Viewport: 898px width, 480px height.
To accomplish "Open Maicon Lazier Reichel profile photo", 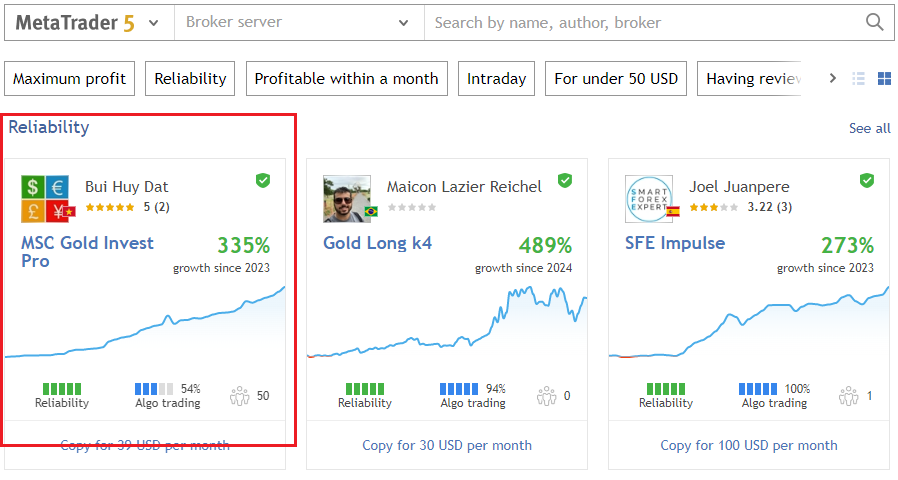I will pyautogui.click(x=347, y=199).
